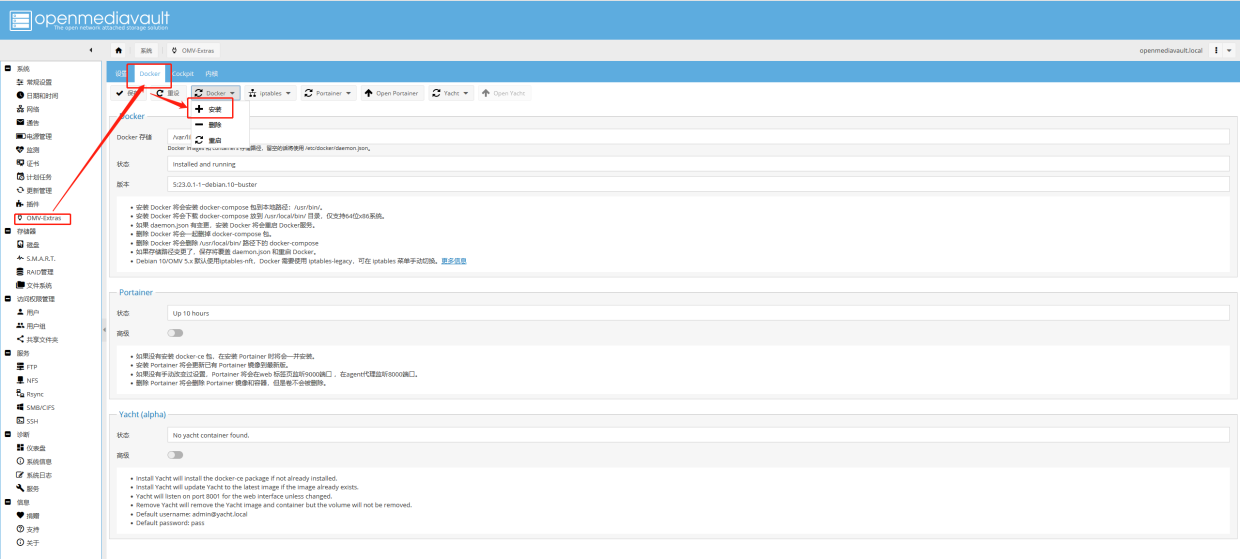Viewport: 1240px width, 559px height.
Task: Open the 磁盘 disks page
Action: [33, 244]
